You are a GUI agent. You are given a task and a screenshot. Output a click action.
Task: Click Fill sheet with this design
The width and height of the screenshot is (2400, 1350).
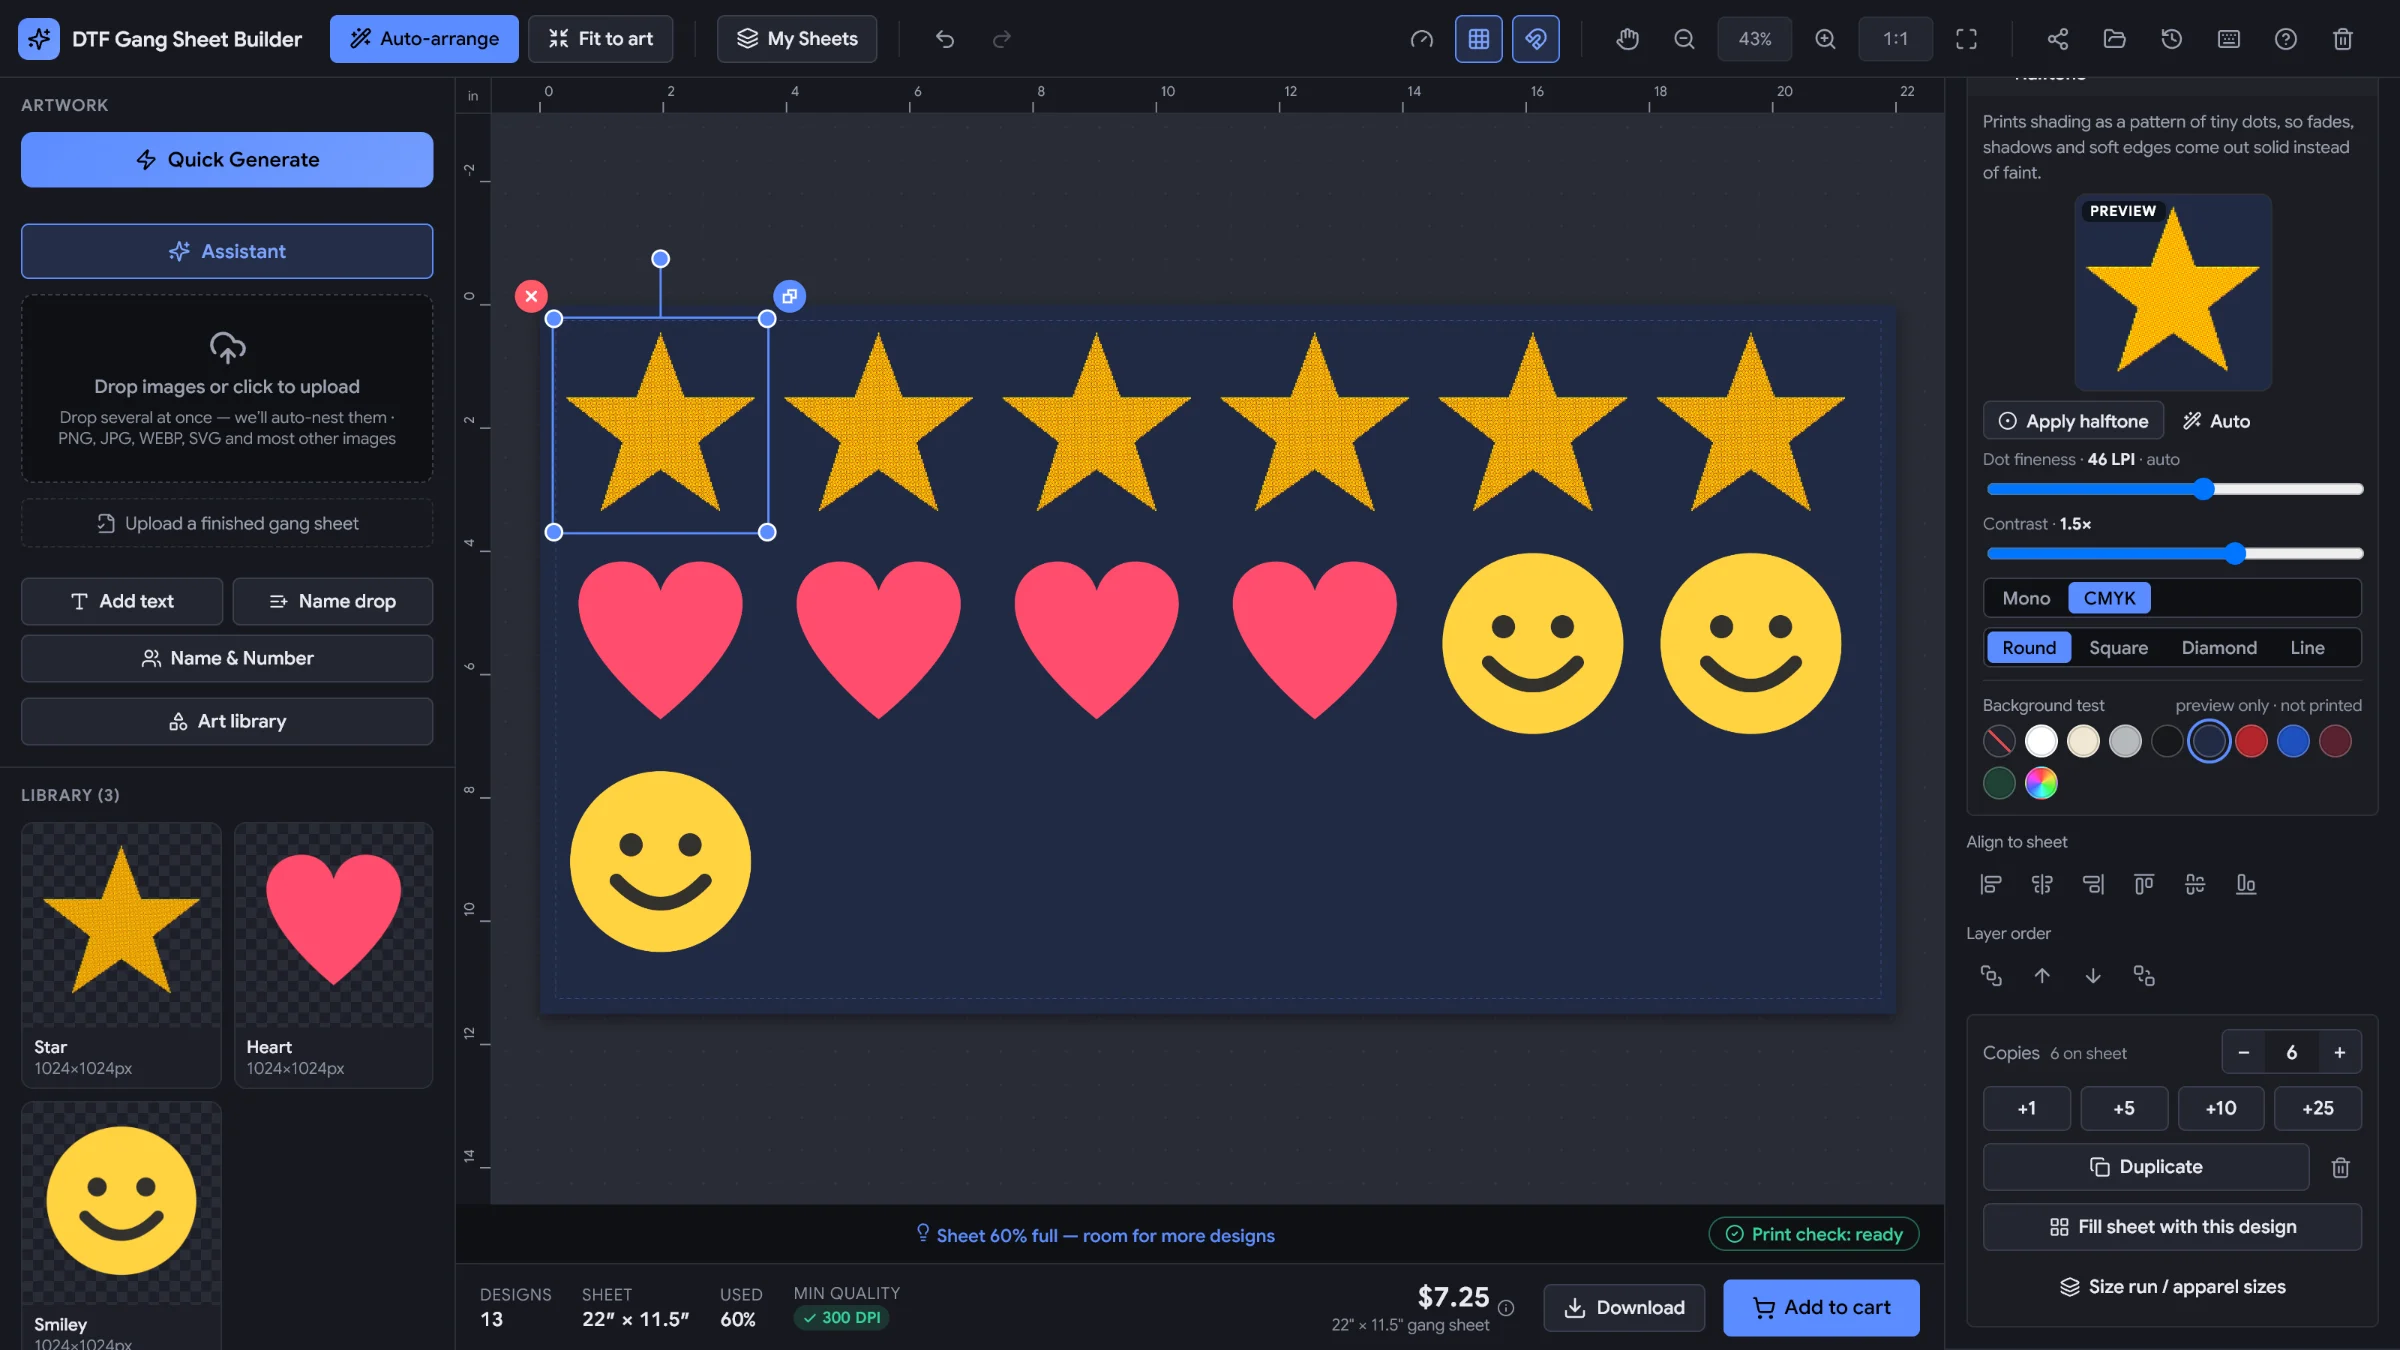tap(2172, 1227)
